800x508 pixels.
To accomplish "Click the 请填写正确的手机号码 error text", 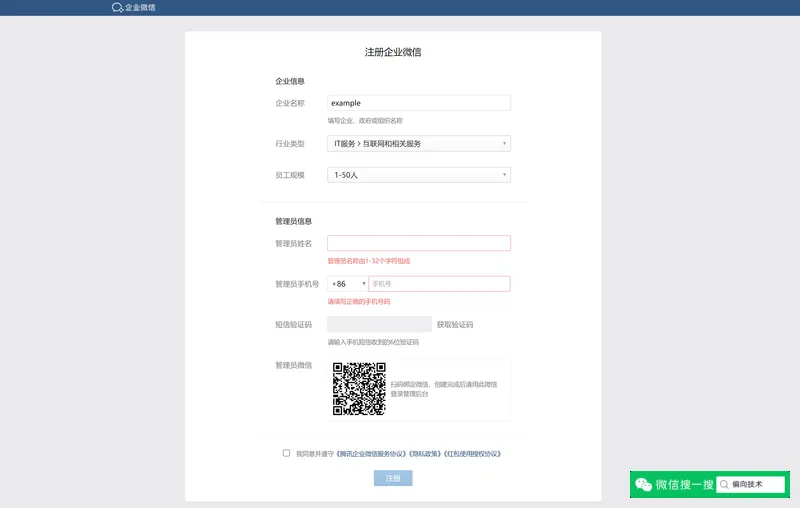I will tap(359, 302).
